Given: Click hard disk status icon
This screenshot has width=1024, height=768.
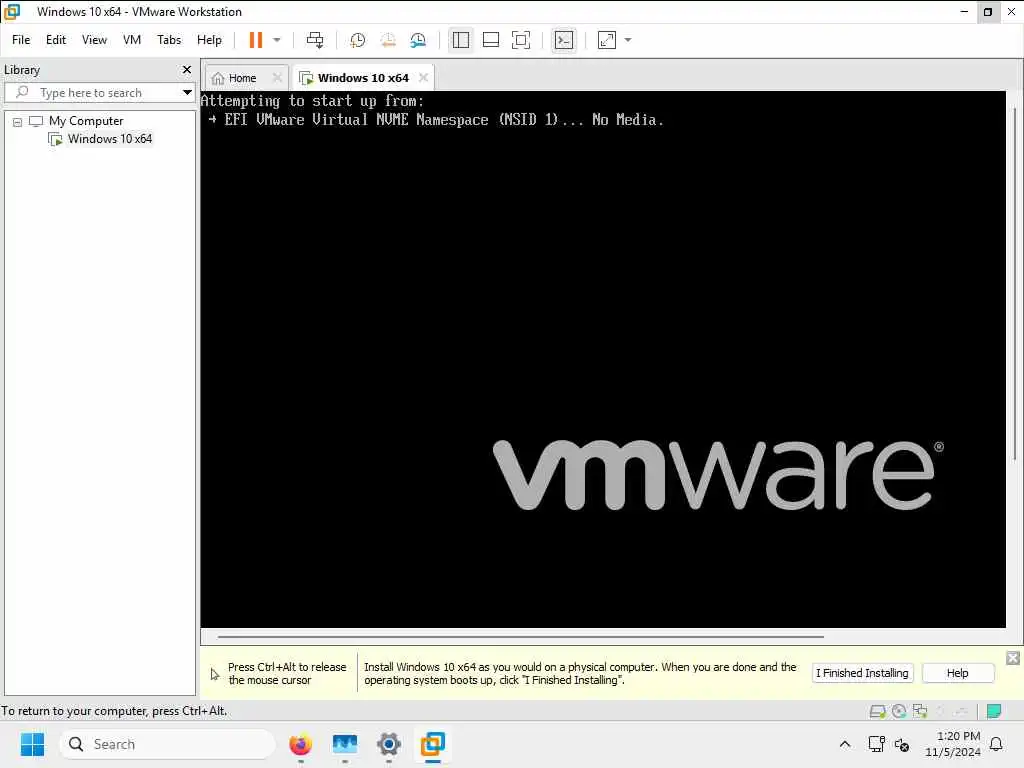Looking at the screenshot, I should (877, 711).
